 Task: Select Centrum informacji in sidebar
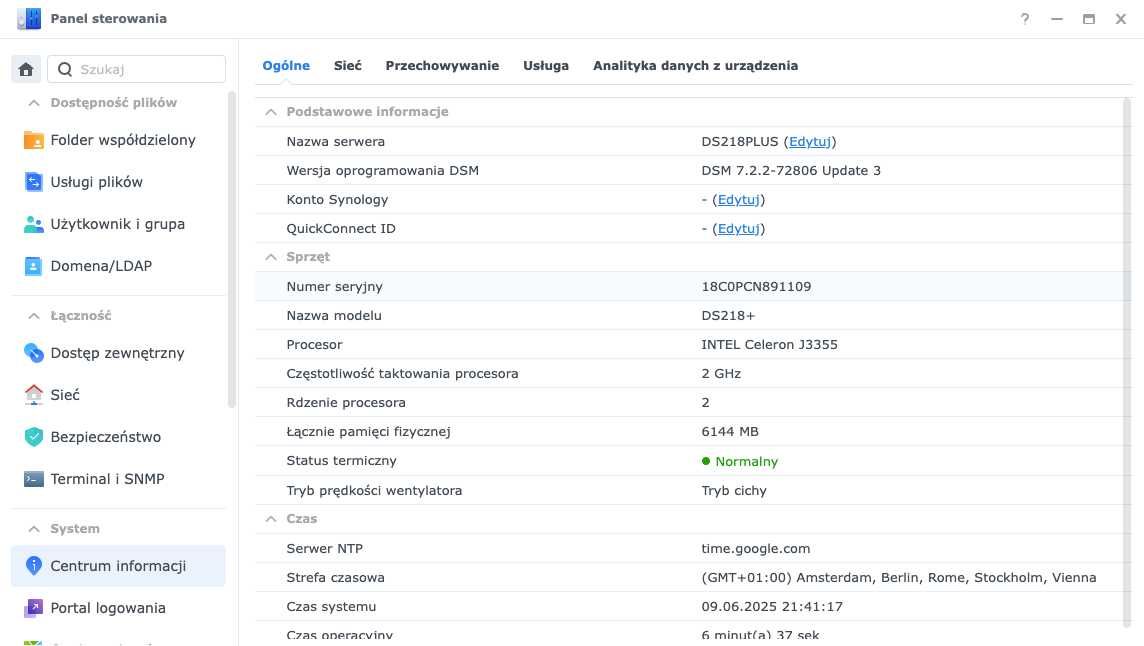[x=118, y=566]
